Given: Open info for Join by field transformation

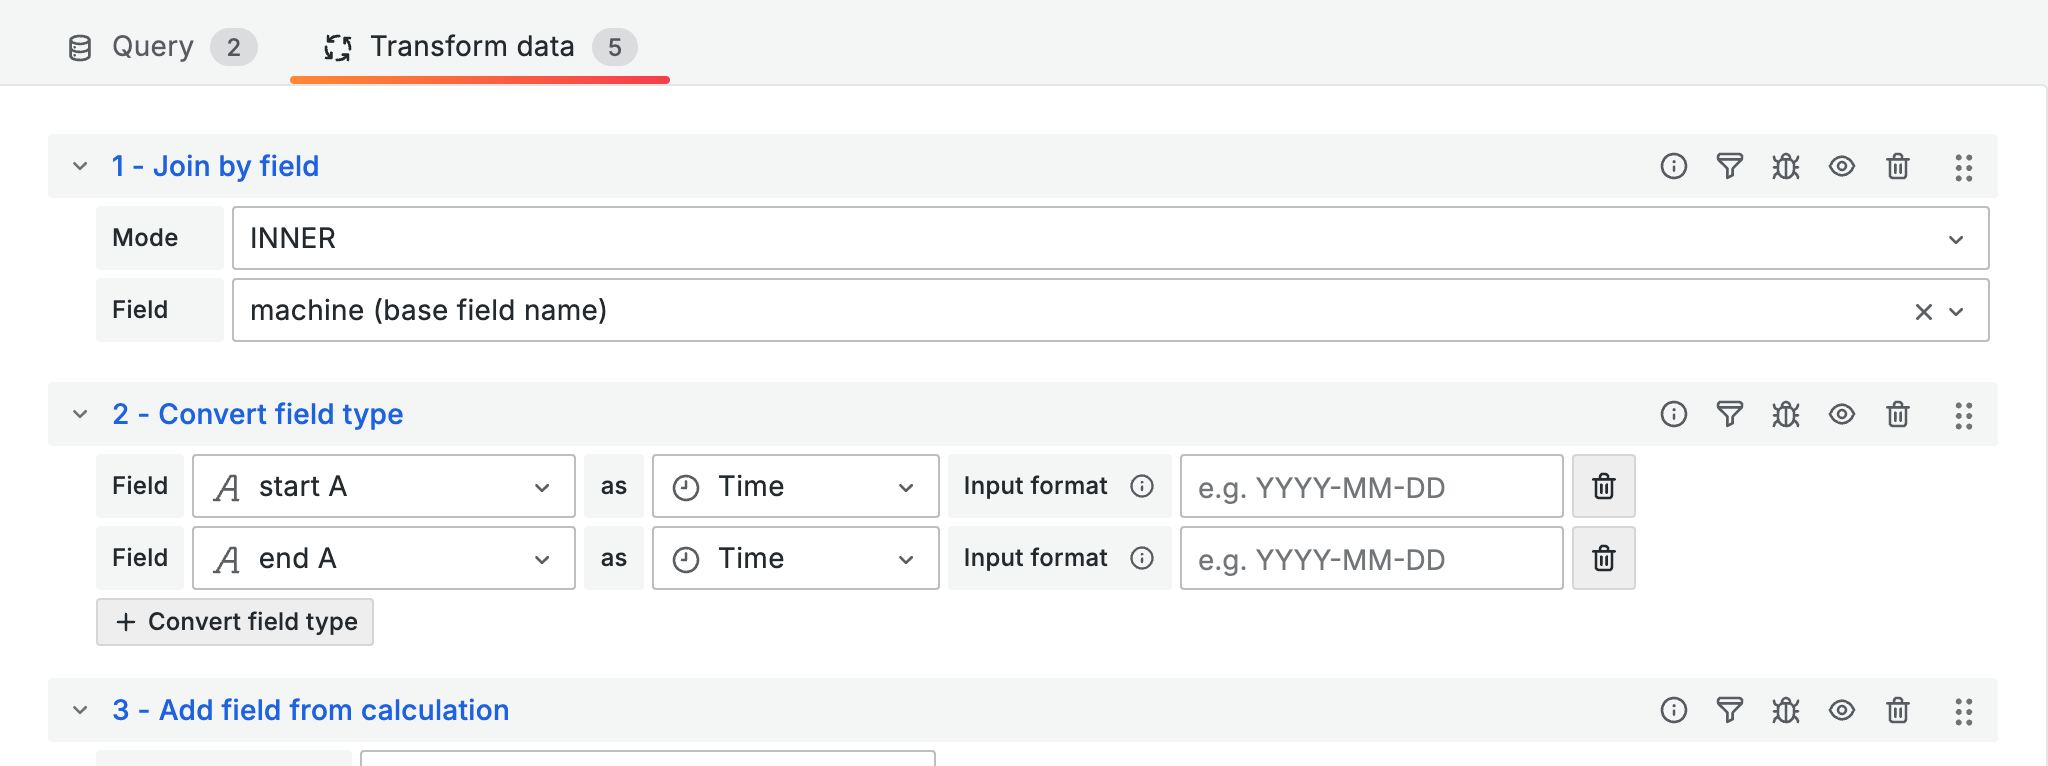Looking at the screenshot, I should 1674,166.
